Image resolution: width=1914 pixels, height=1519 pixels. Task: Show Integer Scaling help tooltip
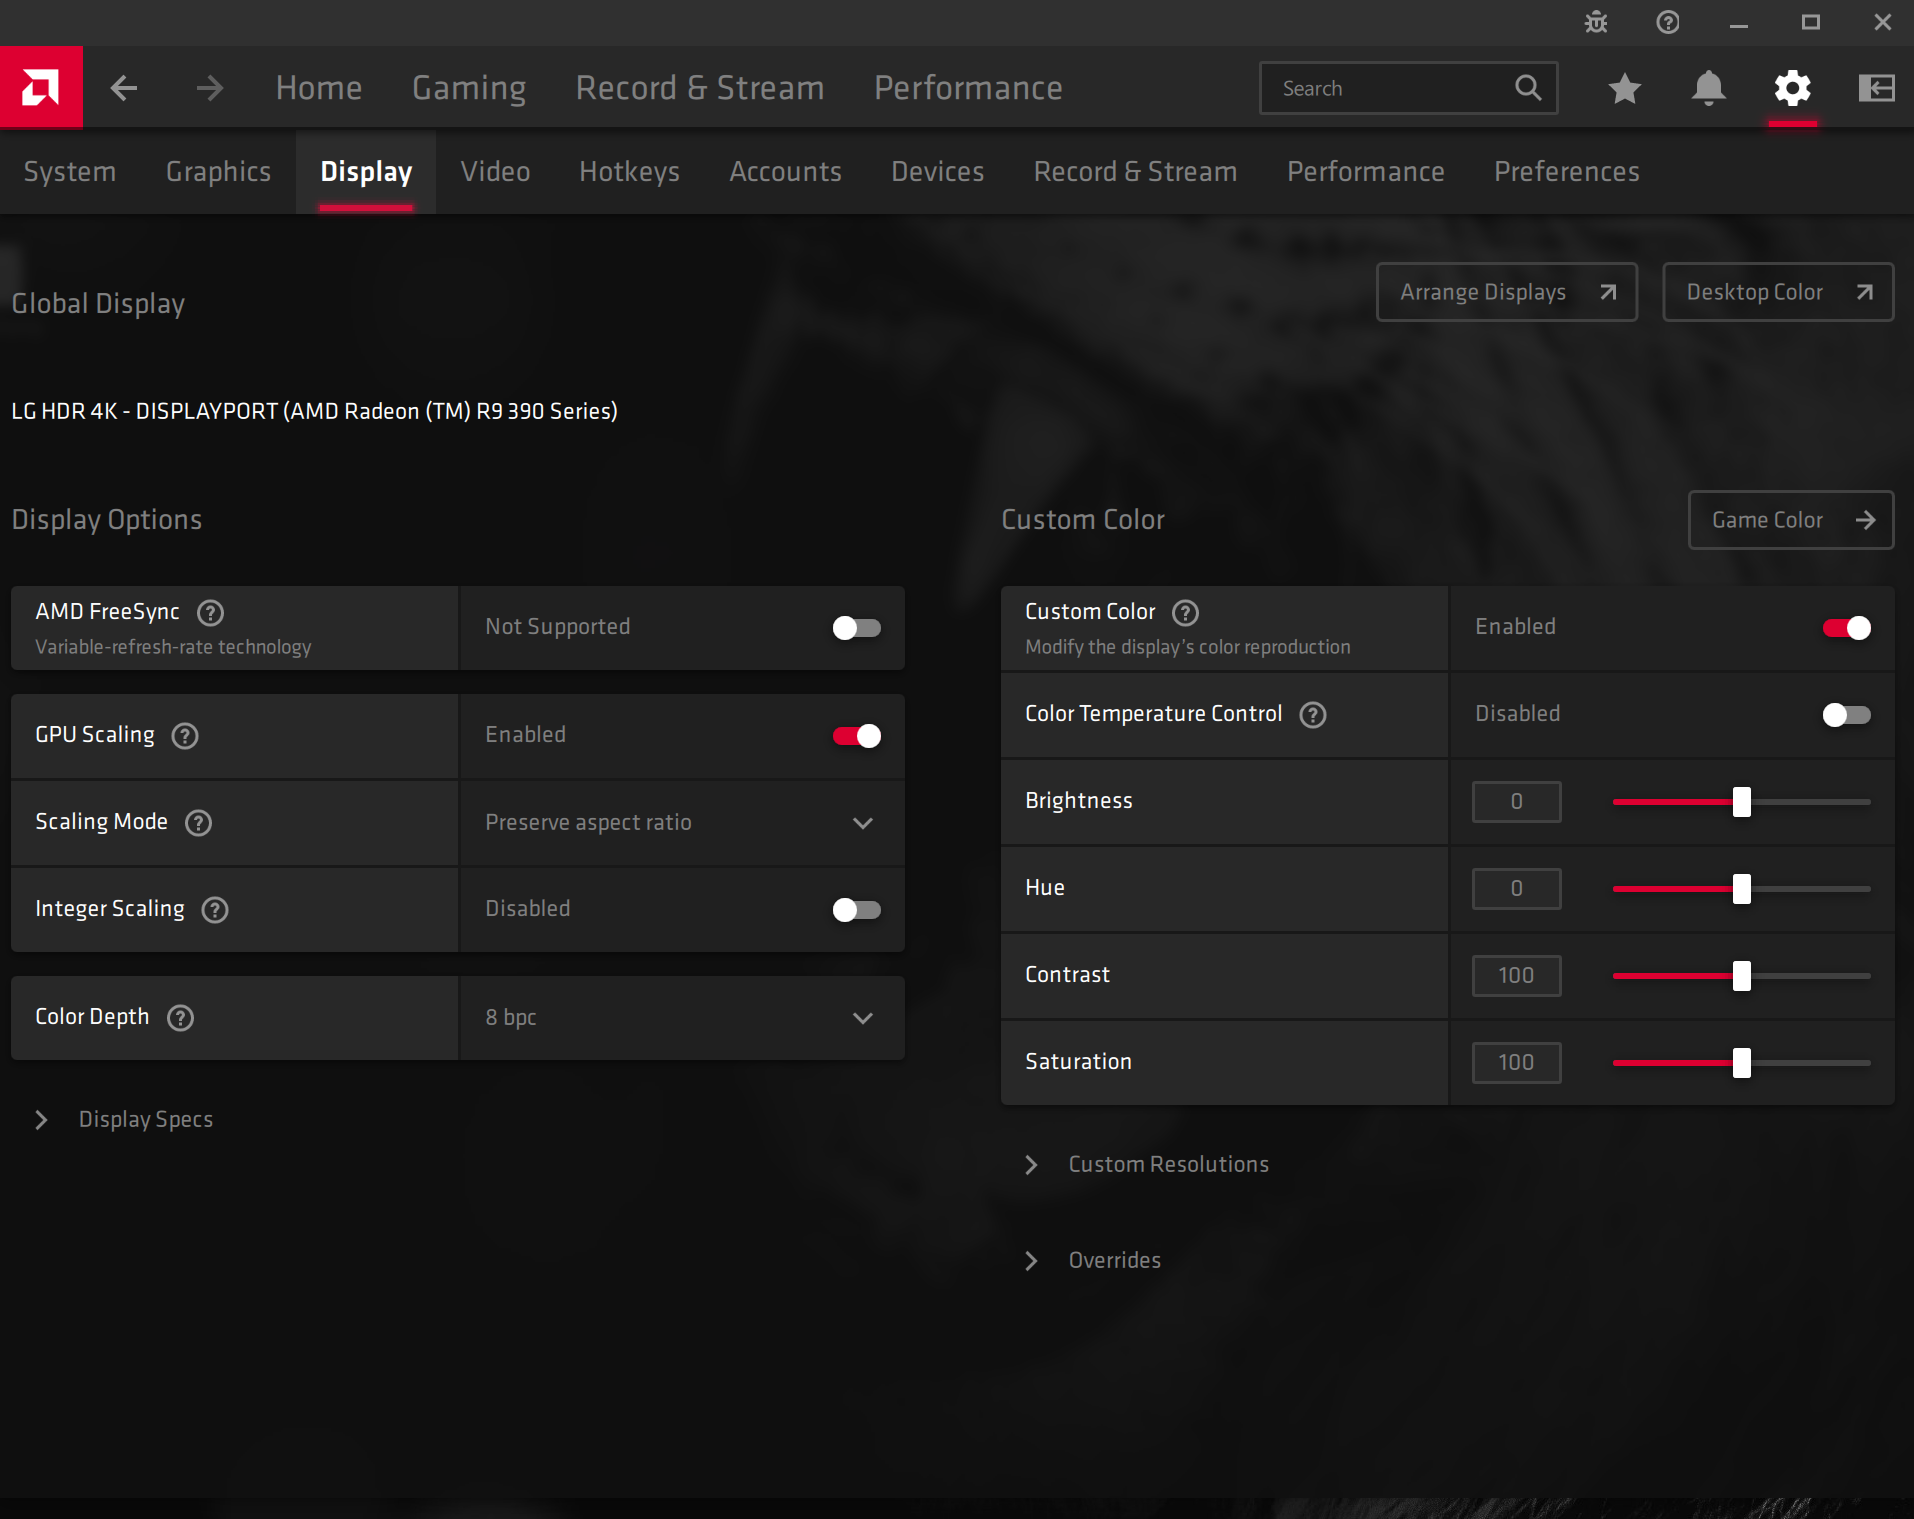[x=215, y=910]
